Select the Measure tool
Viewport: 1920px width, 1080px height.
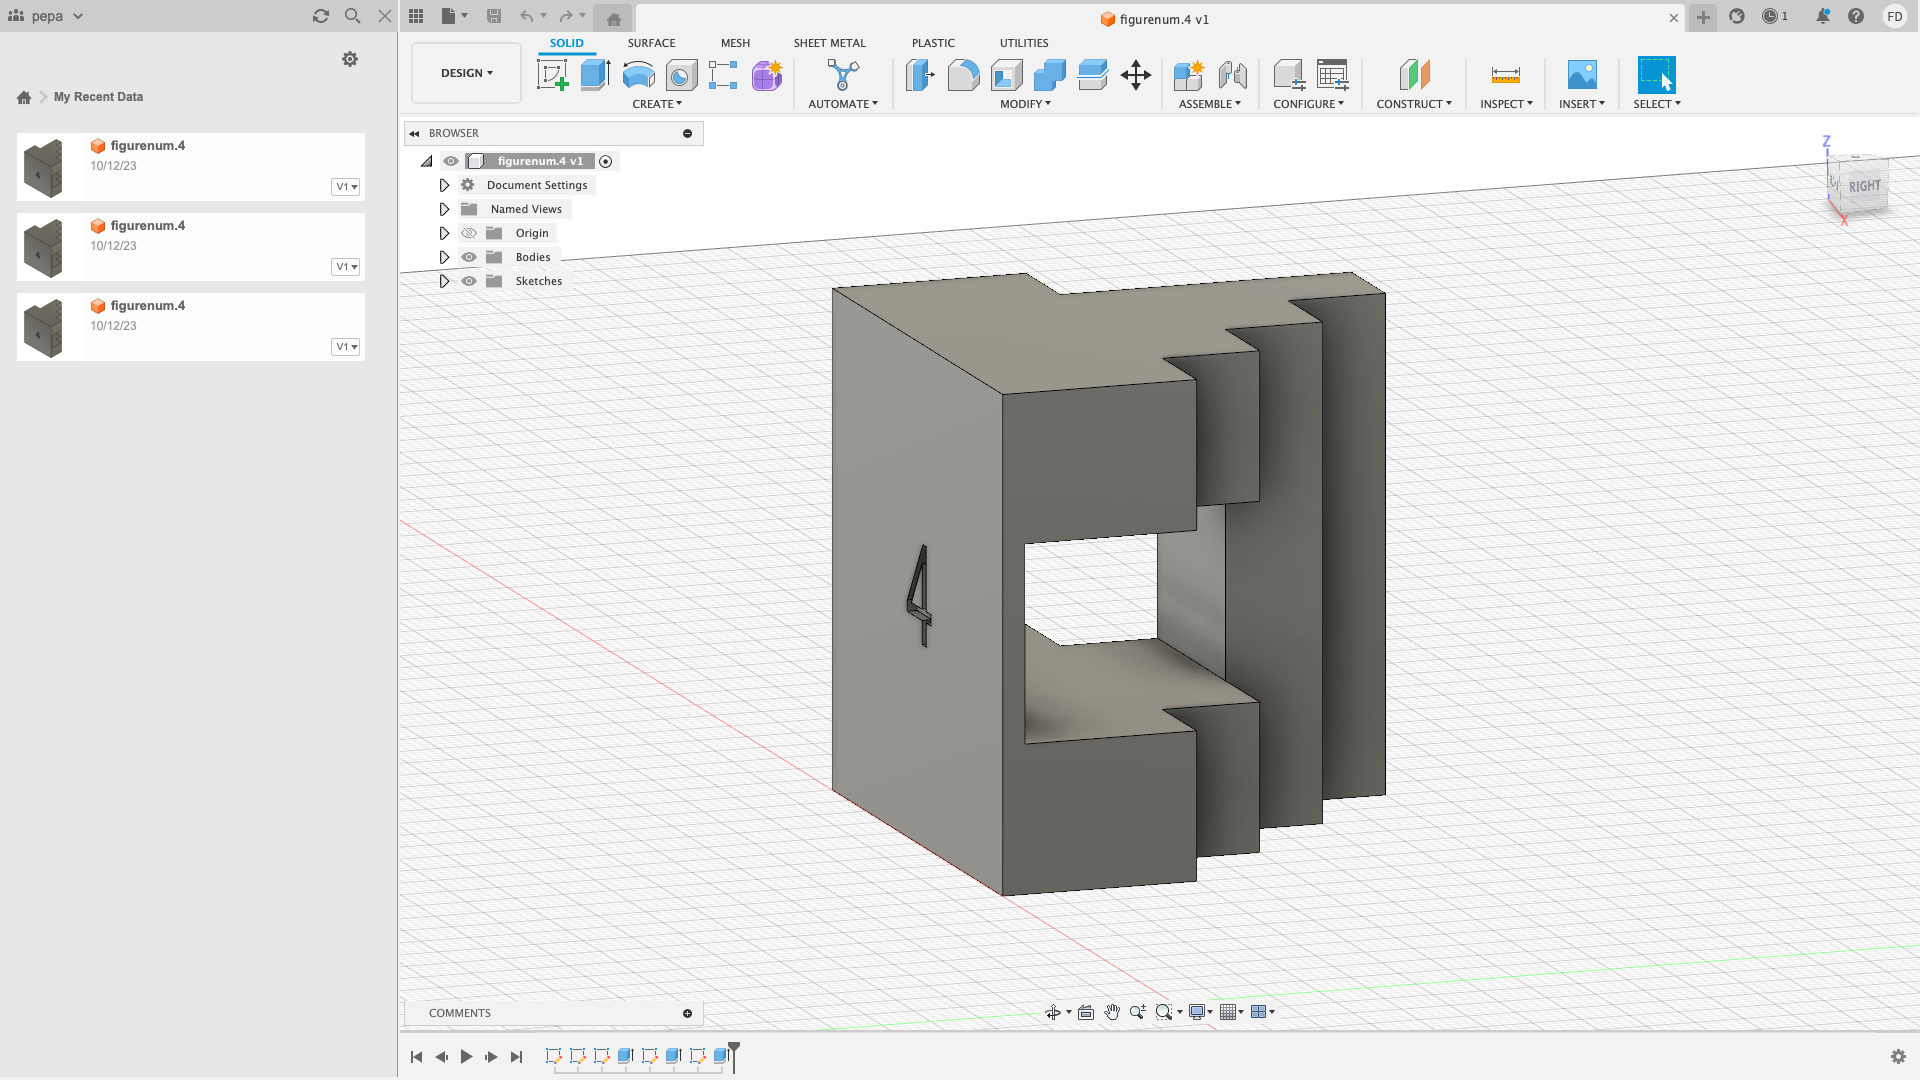click(x=1505, y=75)
